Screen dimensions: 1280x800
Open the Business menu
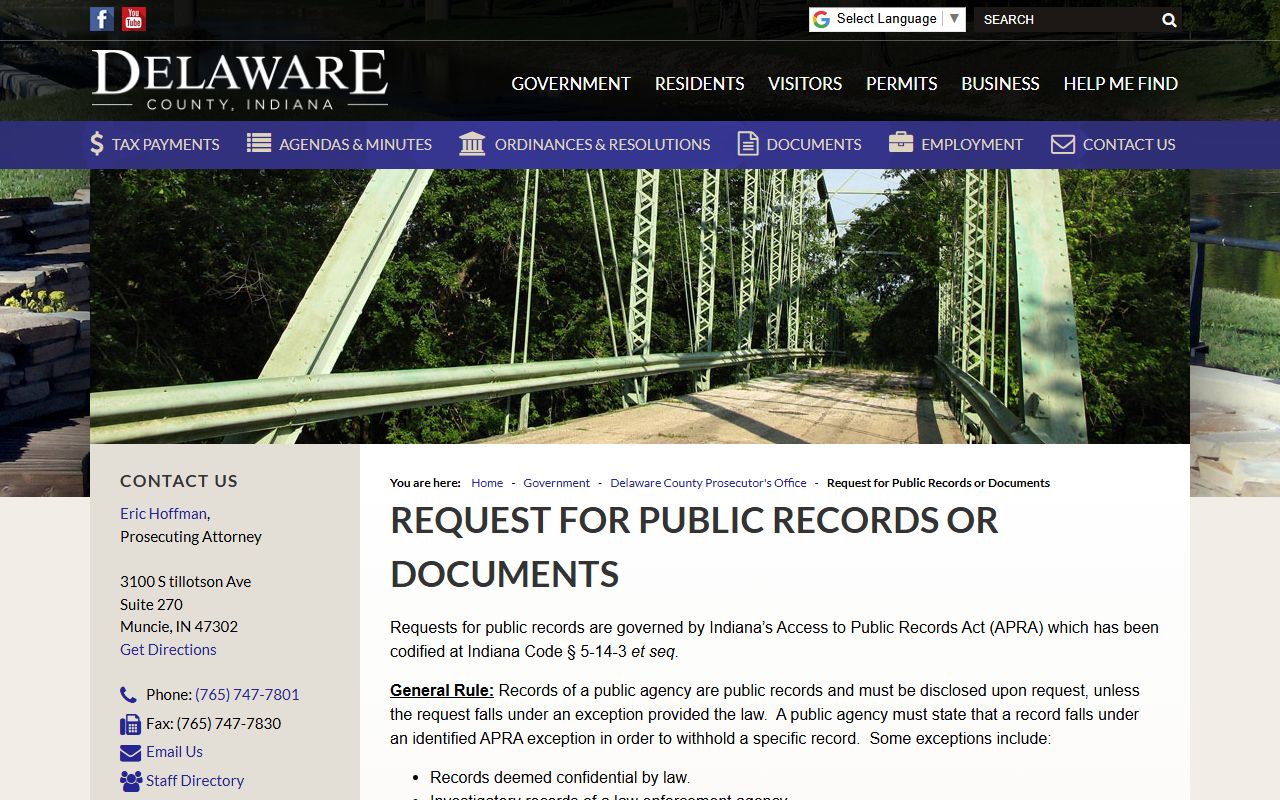pyautogui.click(x=1000, y=84)
